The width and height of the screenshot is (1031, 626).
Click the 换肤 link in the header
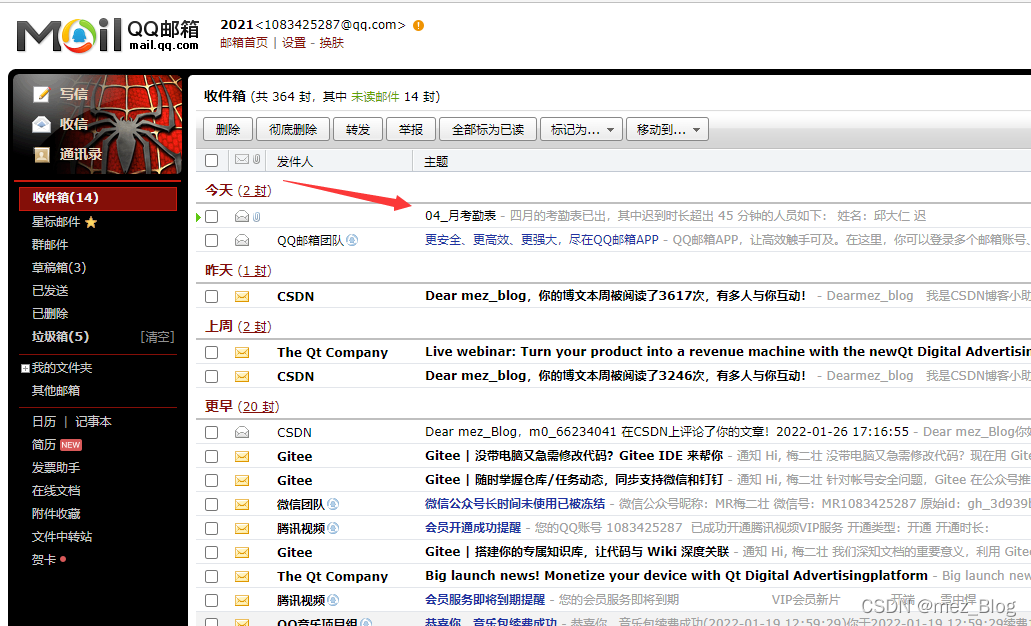coord(331,43)
